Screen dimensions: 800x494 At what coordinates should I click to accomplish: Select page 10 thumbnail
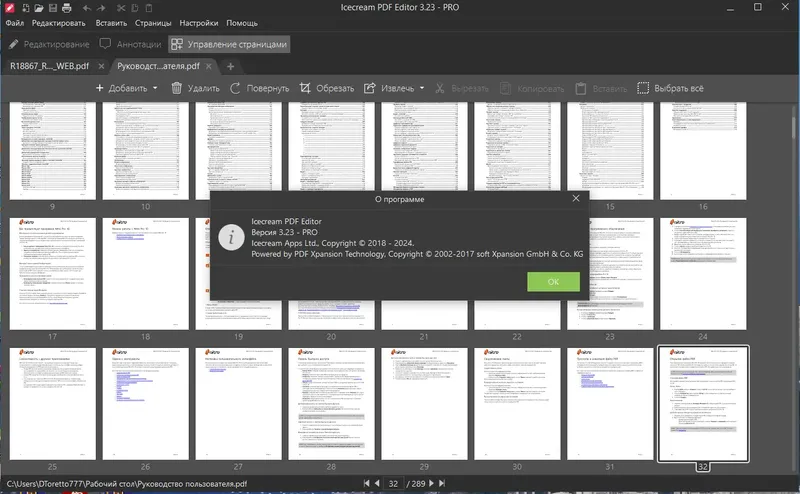pyautogui.click(x=145, y=151)
